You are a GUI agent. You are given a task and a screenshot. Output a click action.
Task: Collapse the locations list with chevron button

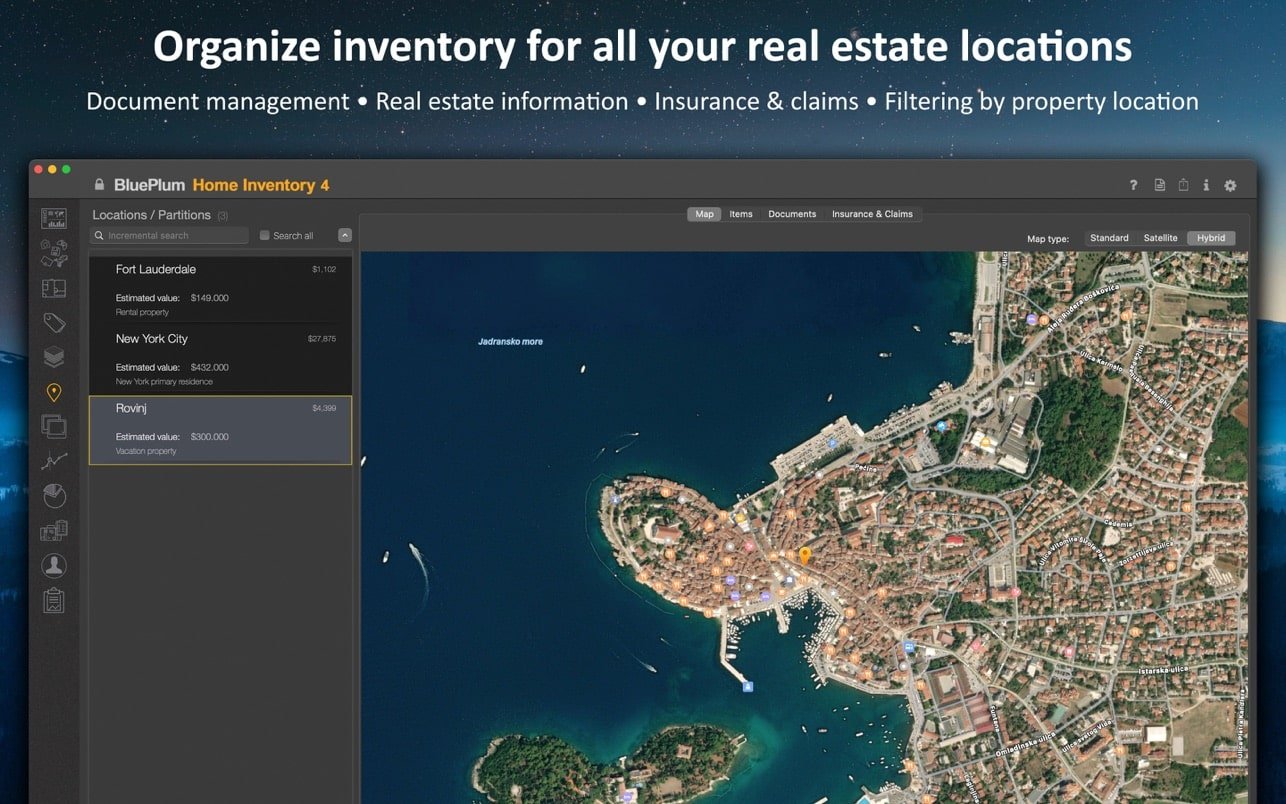pyautogui.click(x=344, y=236)
